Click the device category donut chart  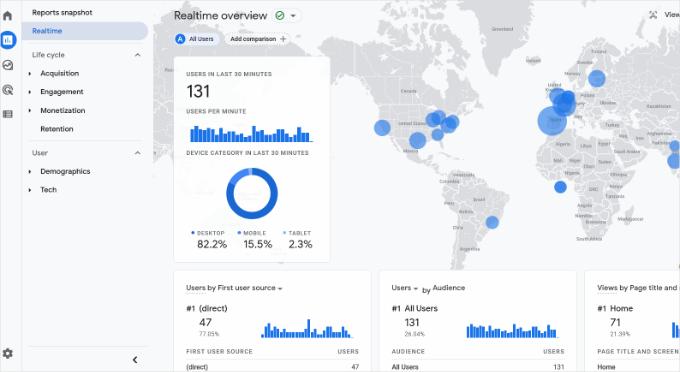pyautogui.click(x=252, y=193)
